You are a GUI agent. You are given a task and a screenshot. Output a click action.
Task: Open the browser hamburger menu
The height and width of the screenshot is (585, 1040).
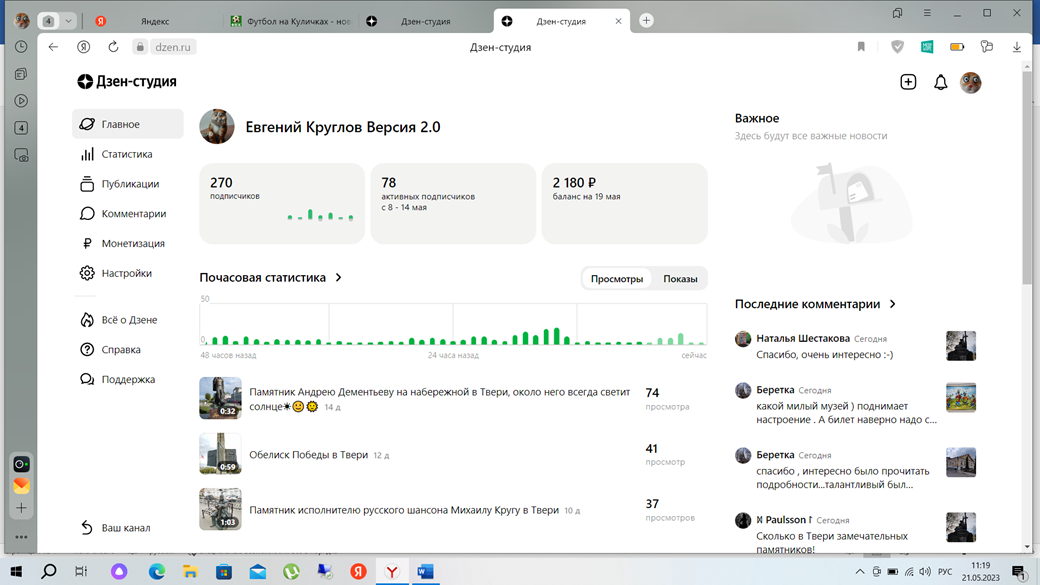point(927,13)
